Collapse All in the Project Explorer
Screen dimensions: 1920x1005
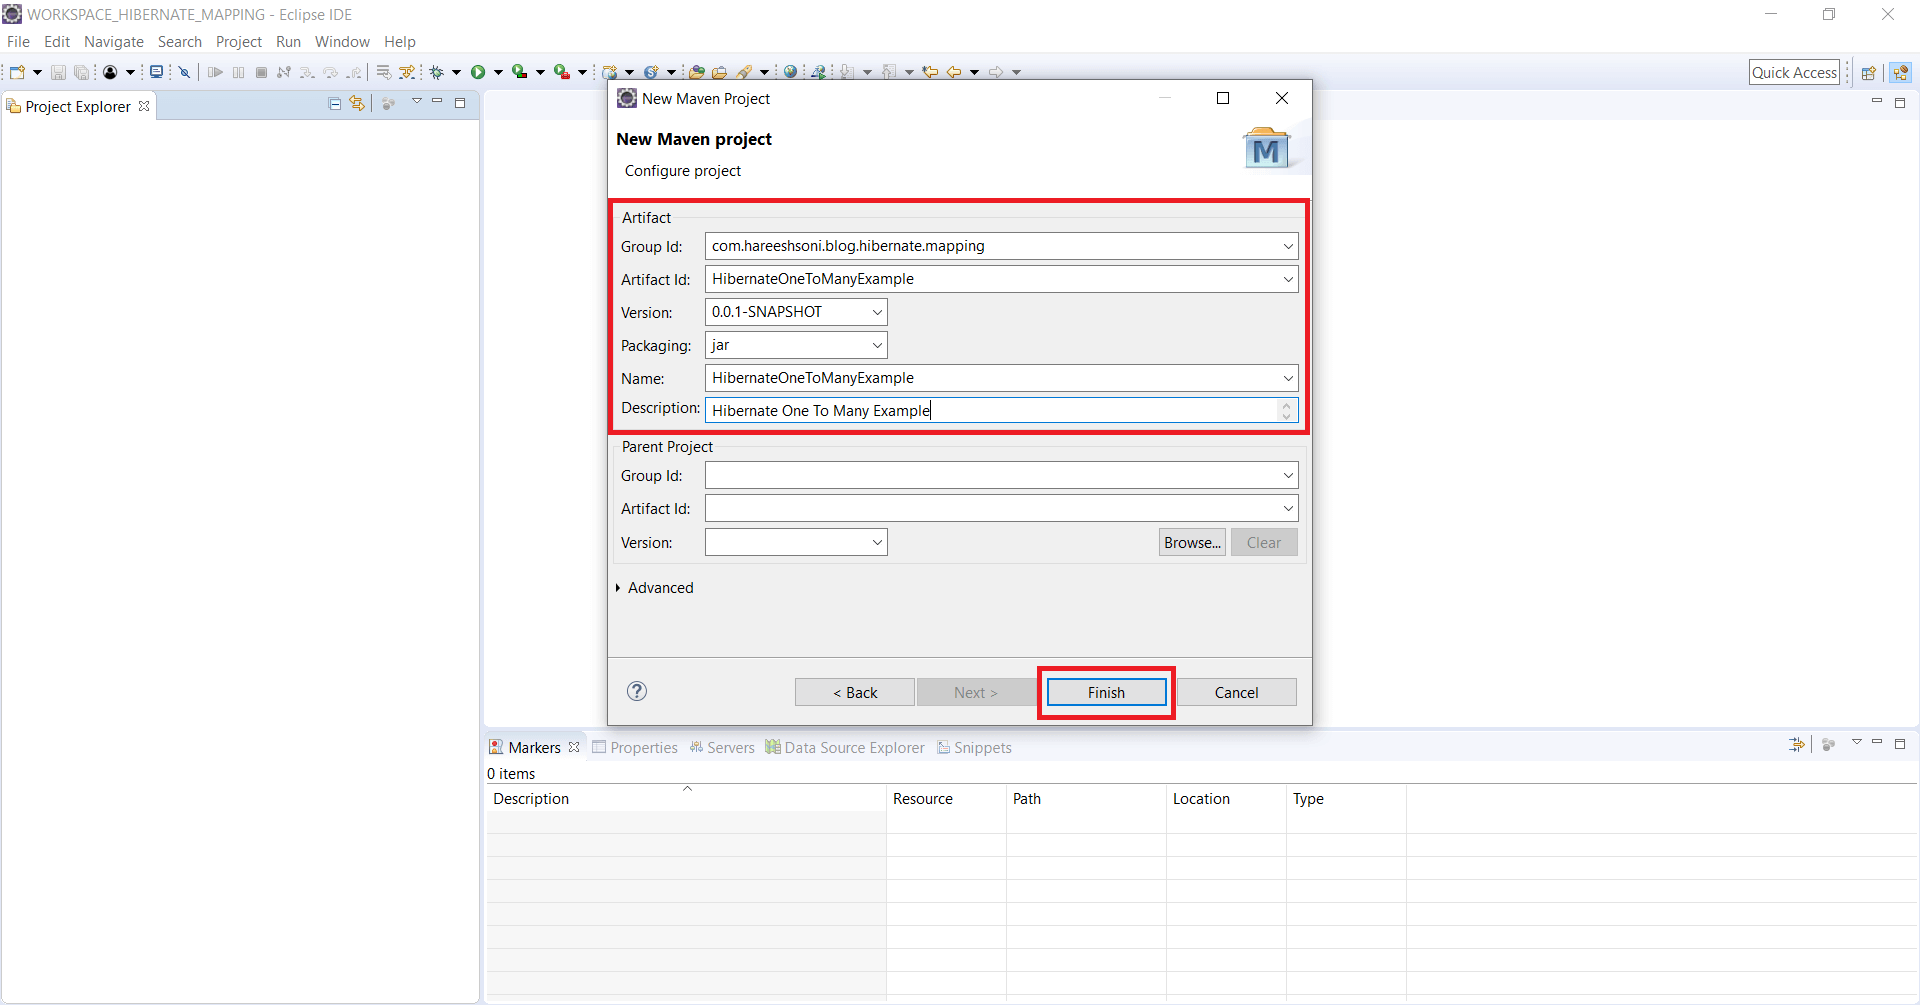point(334,103)
